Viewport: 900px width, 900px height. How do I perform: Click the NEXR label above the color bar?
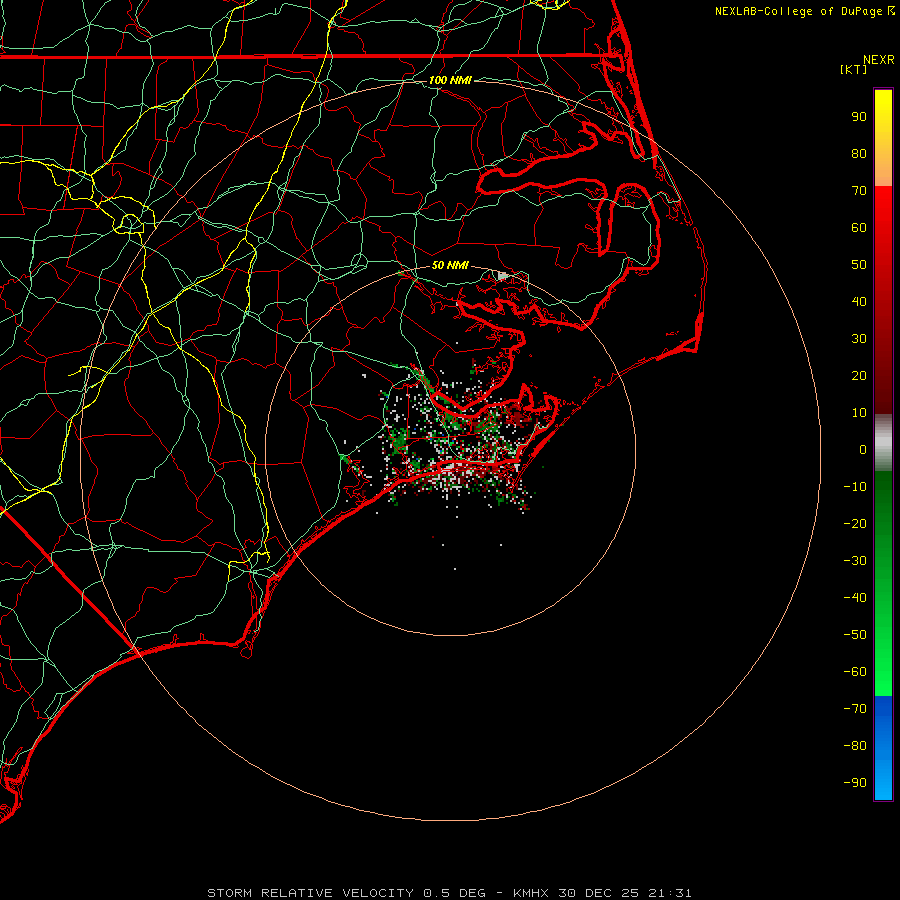878,60
